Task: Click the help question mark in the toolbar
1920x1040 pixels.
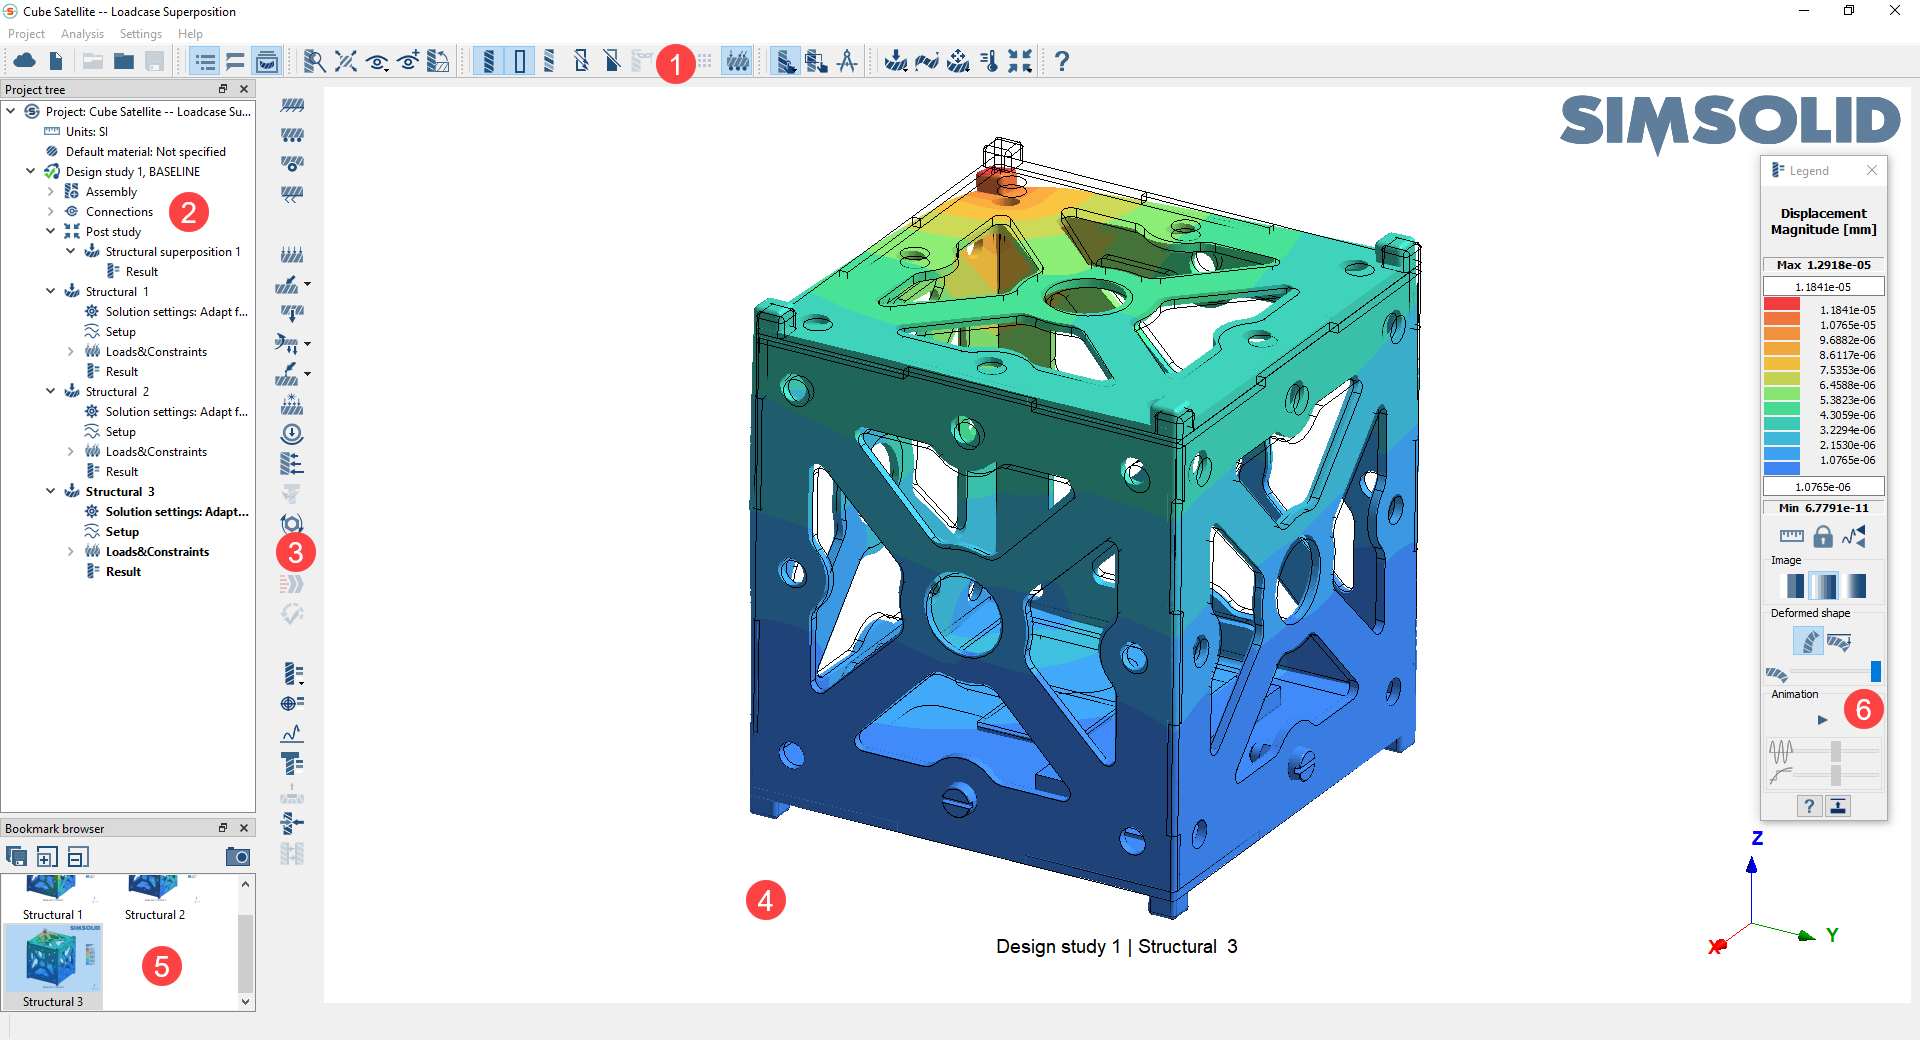Action: point(1062,61)
